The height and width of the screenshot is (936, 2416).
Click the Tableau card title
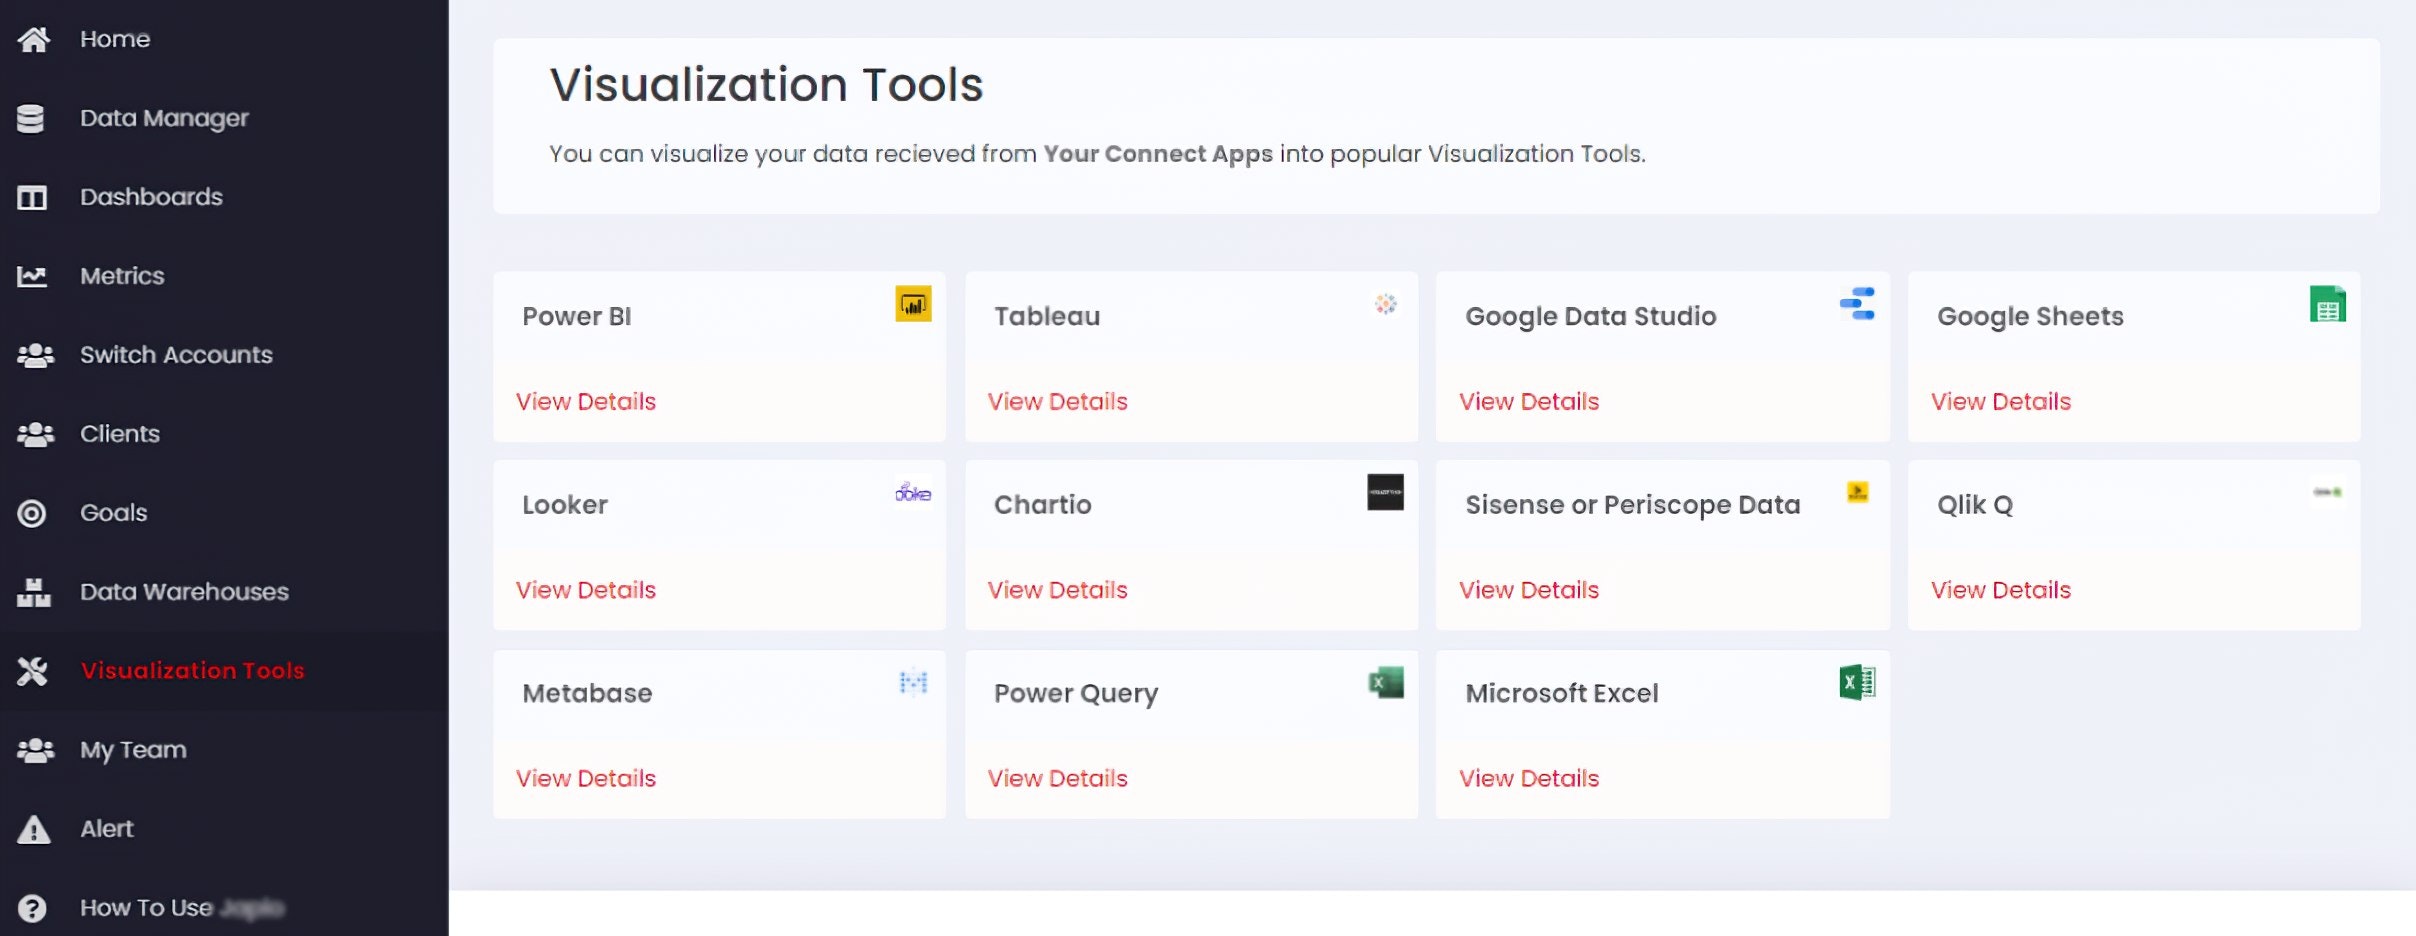(1047, 316)
